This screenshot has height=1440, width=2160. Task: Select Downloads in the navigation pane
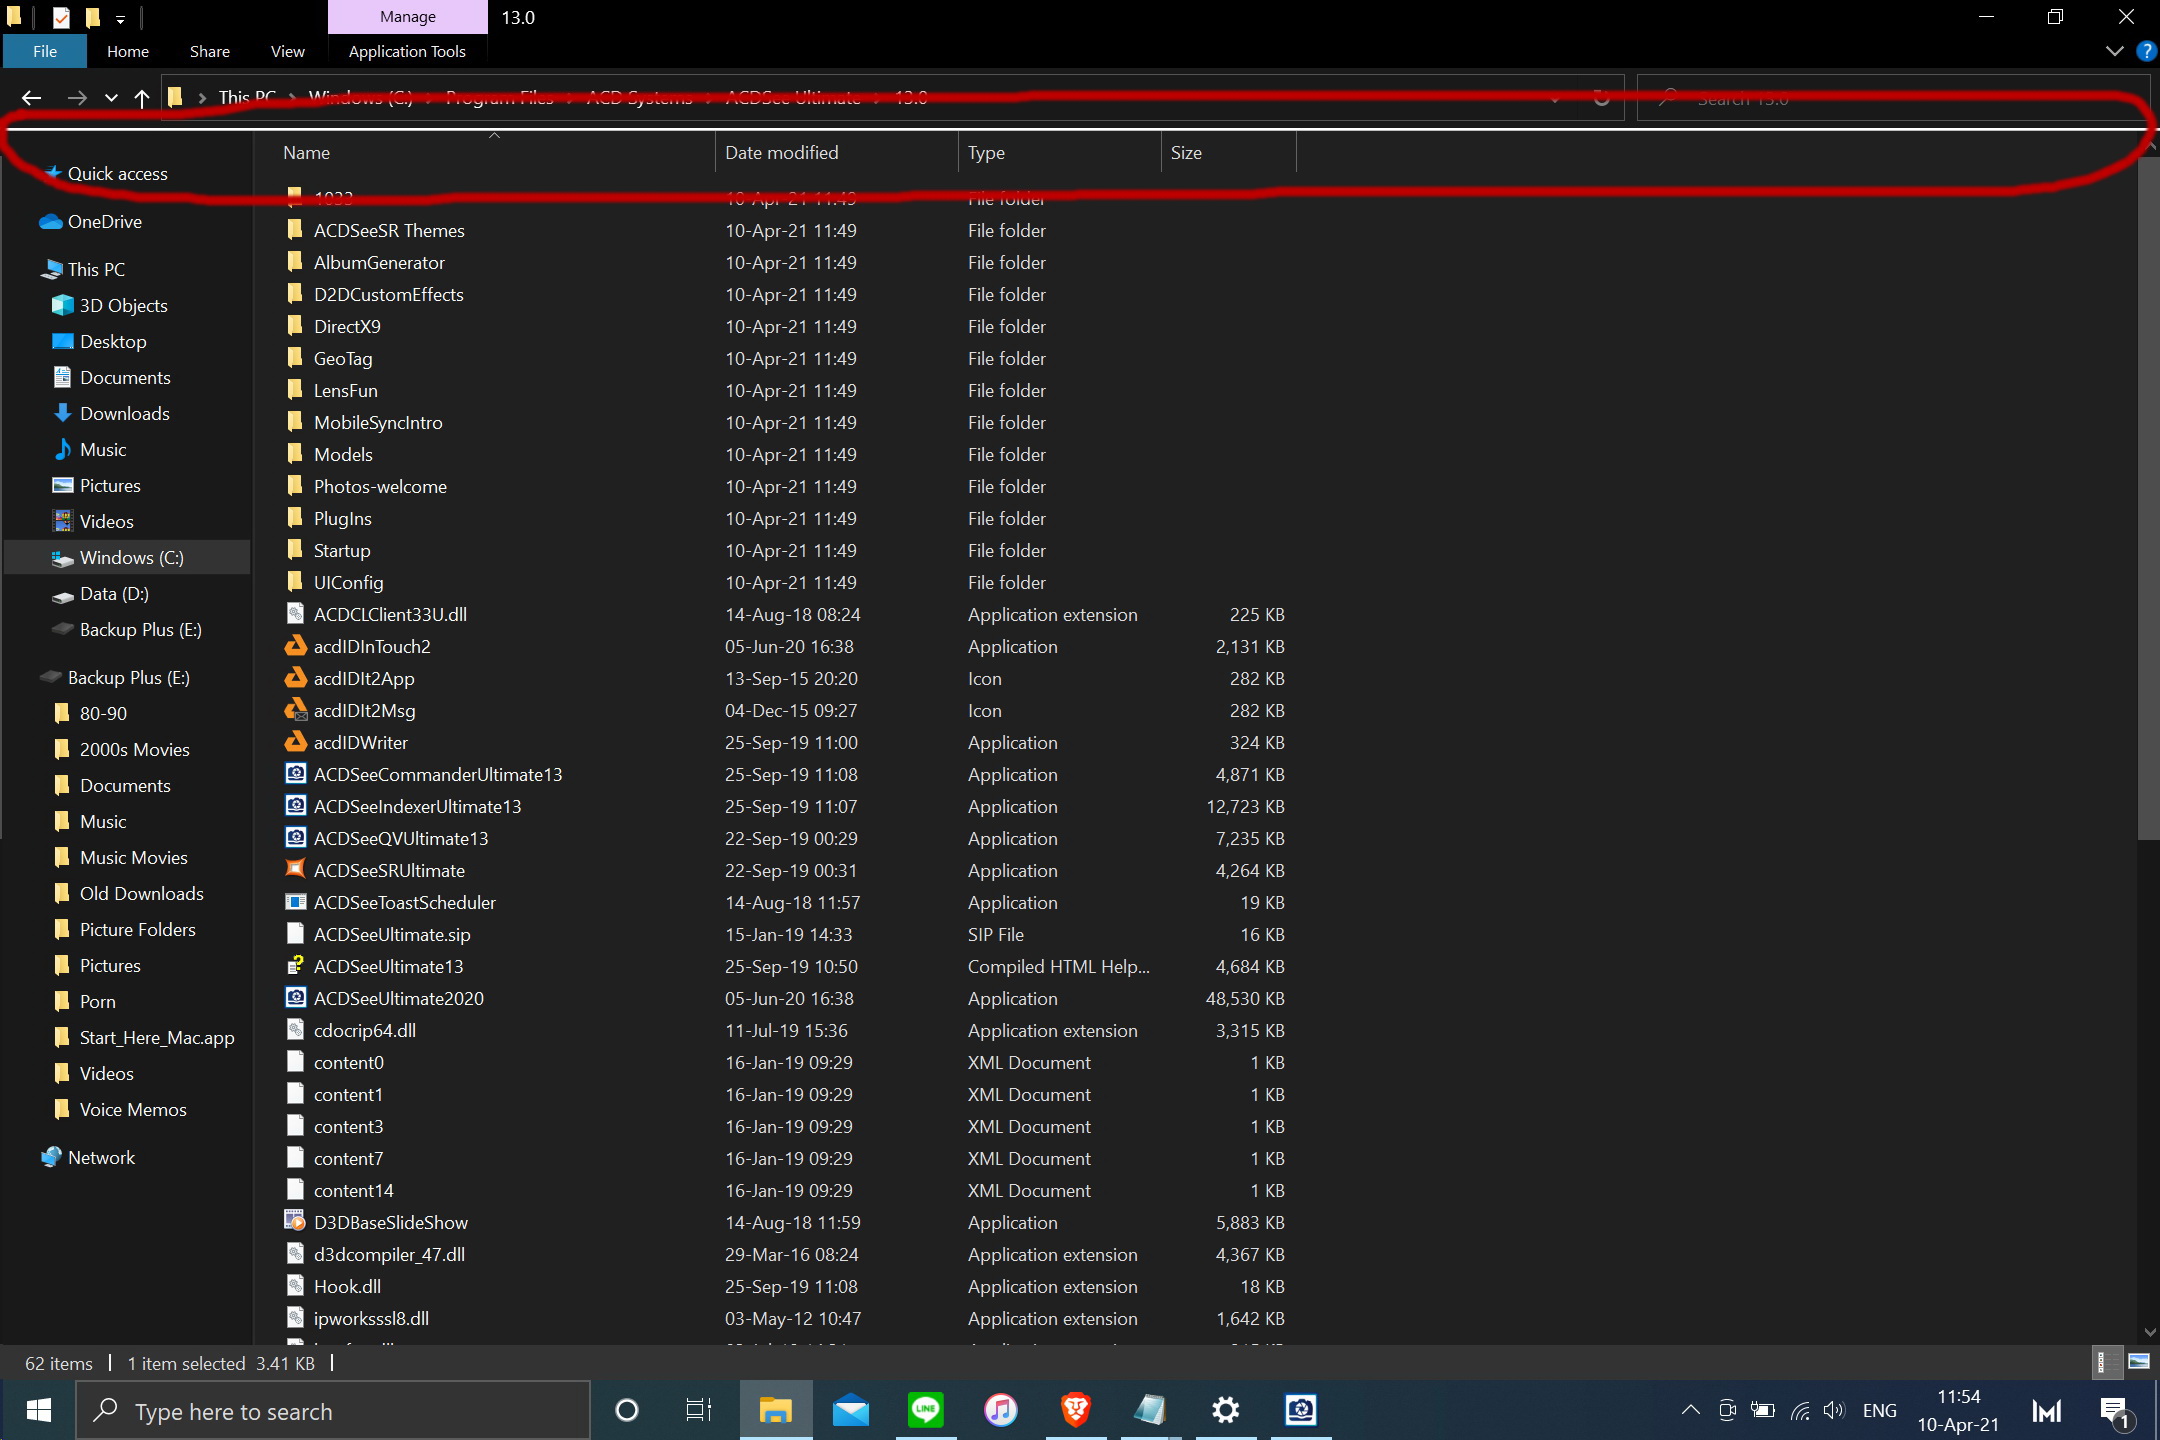pos(124,413)
